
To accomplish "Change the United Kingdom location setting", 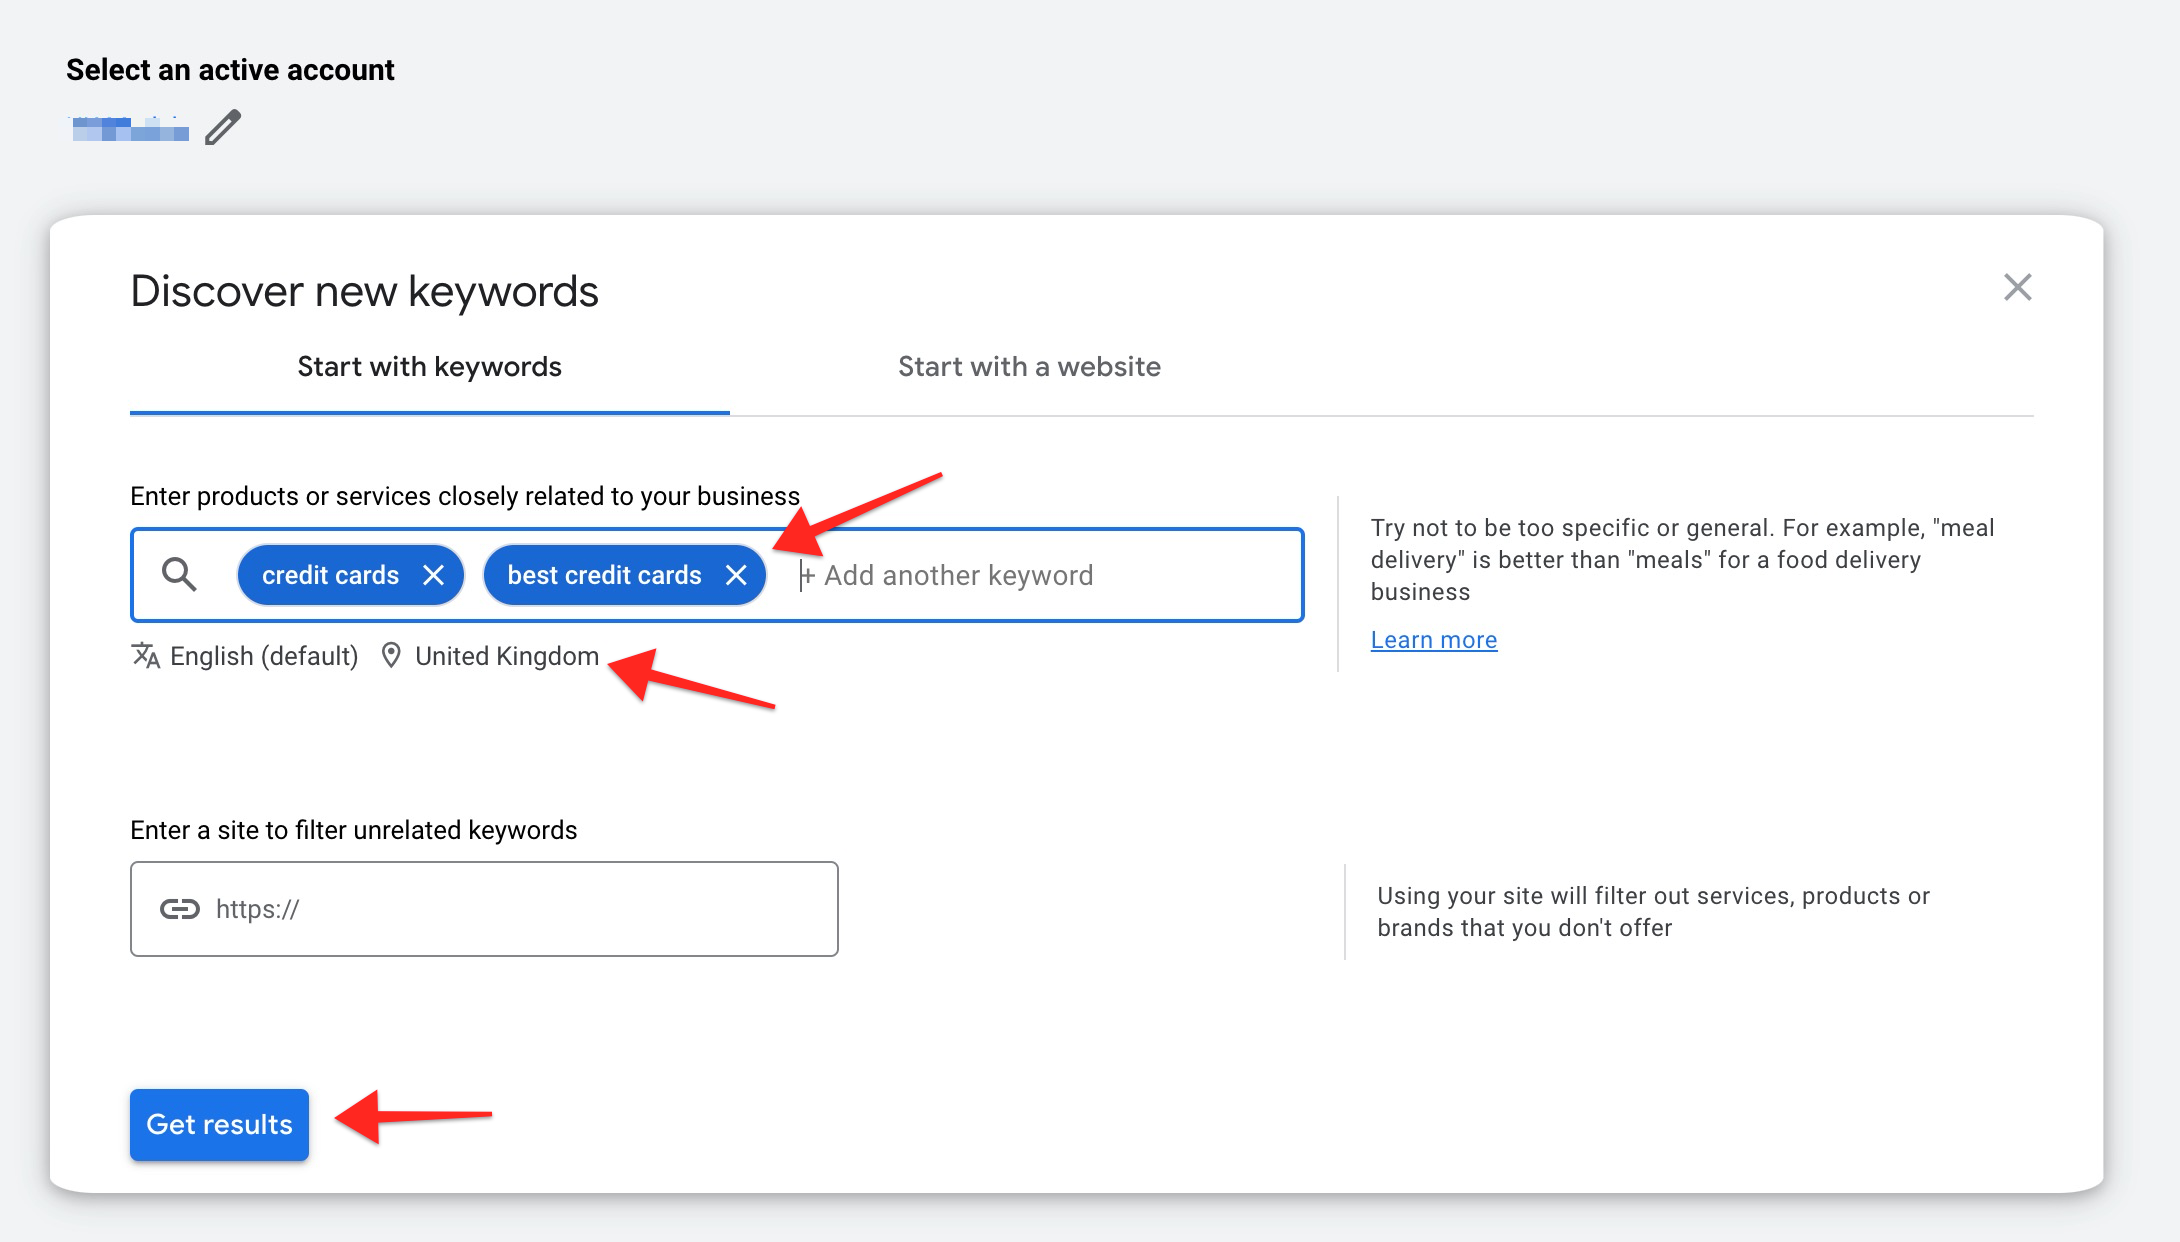I will (x=507, y=656).
